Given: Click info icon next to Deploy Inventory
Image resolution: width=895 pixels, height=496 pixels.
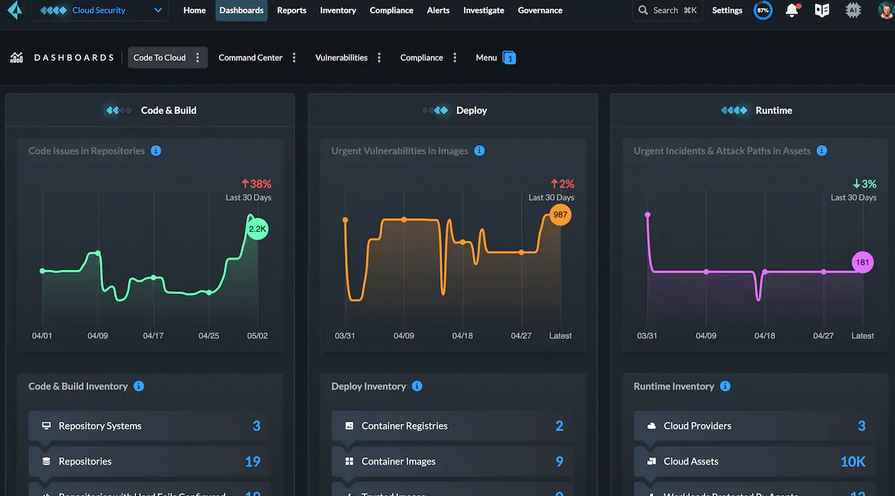Looking at the screenshot, I should (x=417, y=386).
